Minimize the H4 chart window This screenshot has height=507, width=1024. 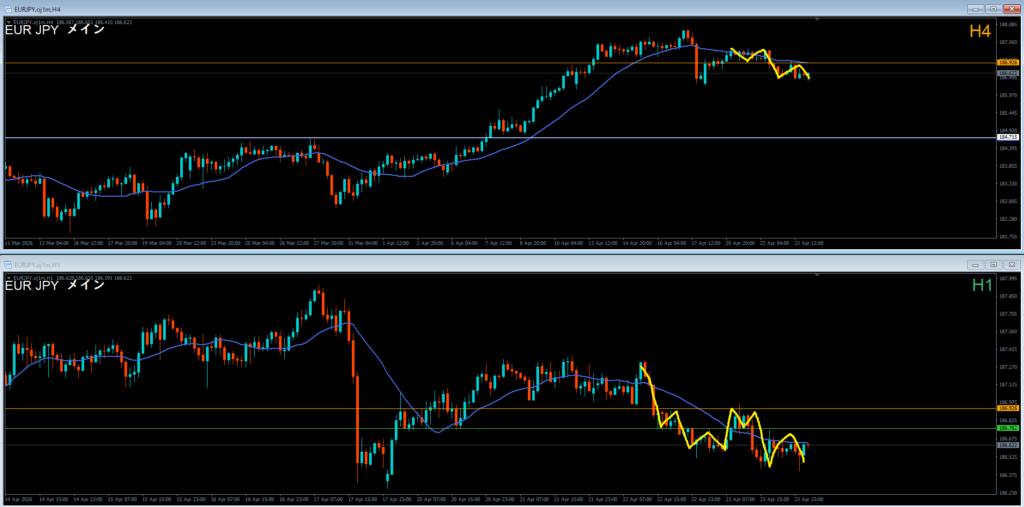976,7
